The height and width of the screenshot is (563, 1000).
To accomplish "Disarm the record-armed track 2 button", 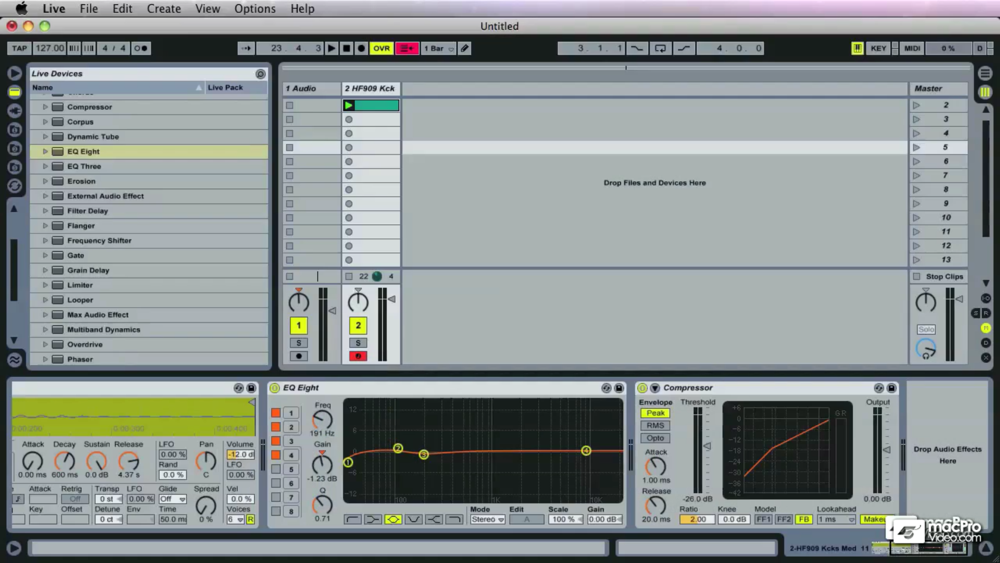I will click(x=358, y=356).
